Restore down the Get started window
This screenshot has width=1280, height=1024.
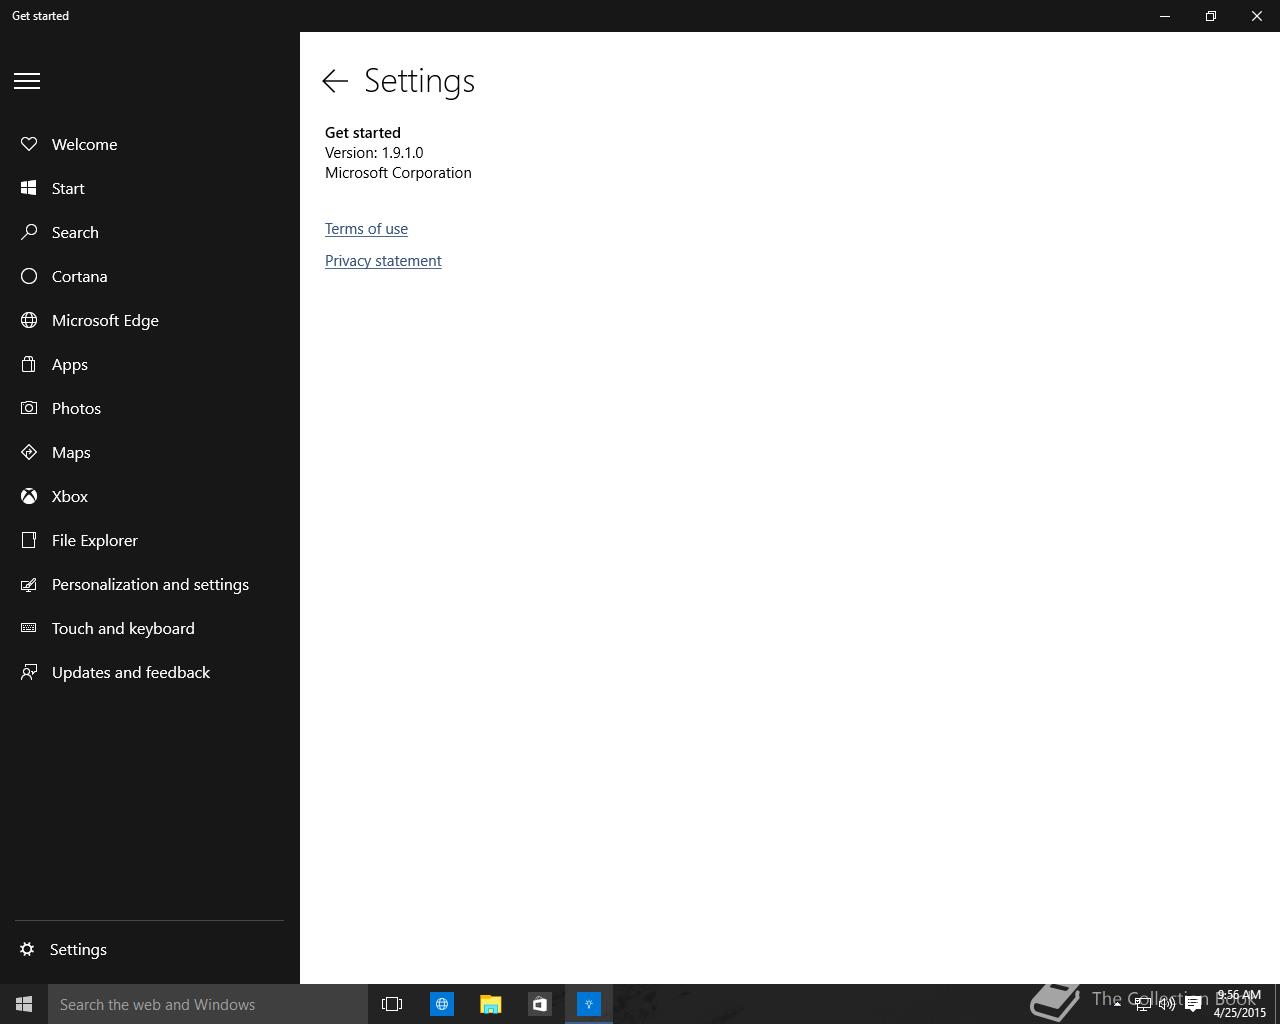(x=1211, y=16)
